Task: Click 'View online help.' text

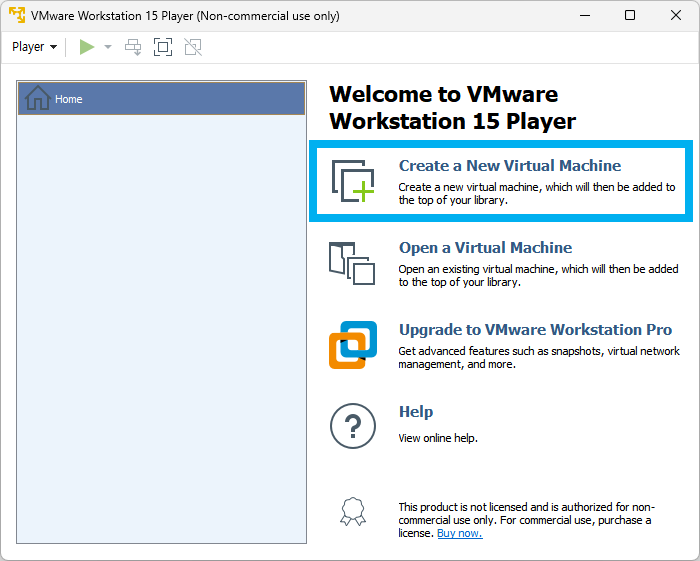Action: tap(438, 438)
